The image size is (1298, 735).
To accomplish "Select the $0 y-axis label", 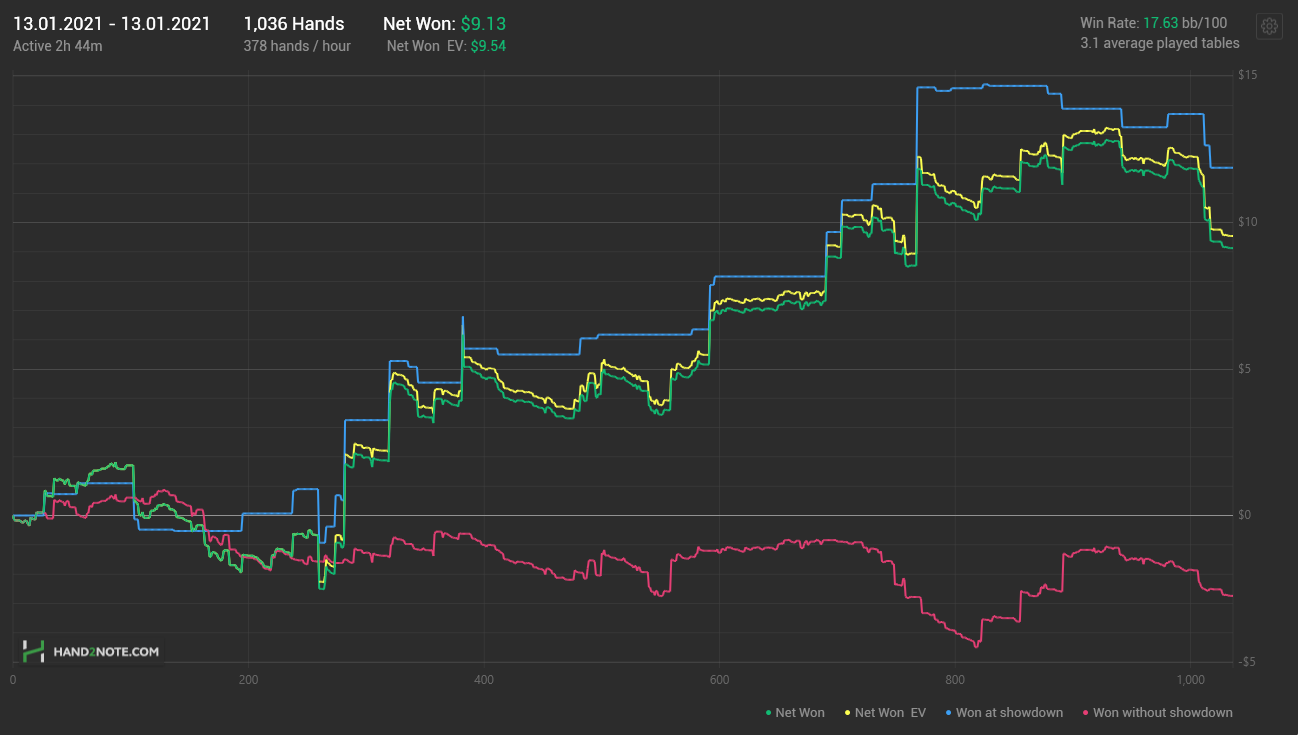I will coord(1244,516).
